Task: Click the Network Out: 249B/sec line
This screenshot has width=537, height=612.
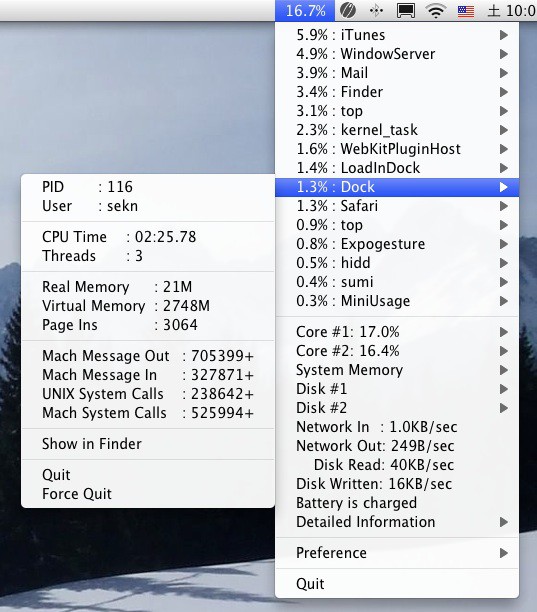Action: click(x=397, y=446)
